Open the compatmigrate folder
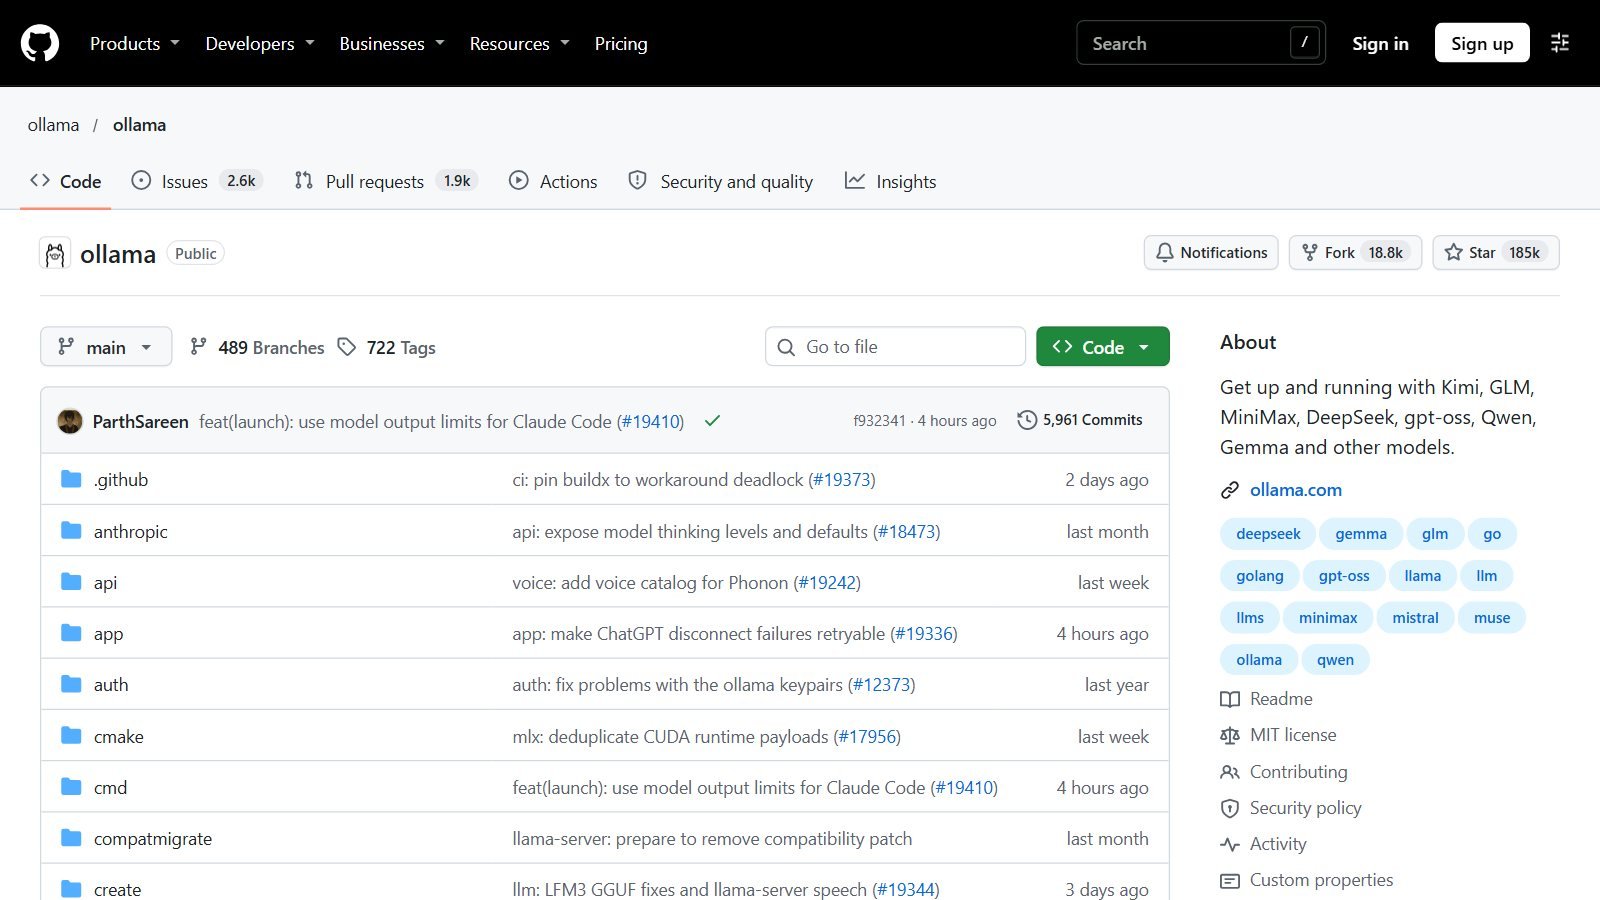The image size is (1600, 900). pyautogui.click(x=153, y=839)
